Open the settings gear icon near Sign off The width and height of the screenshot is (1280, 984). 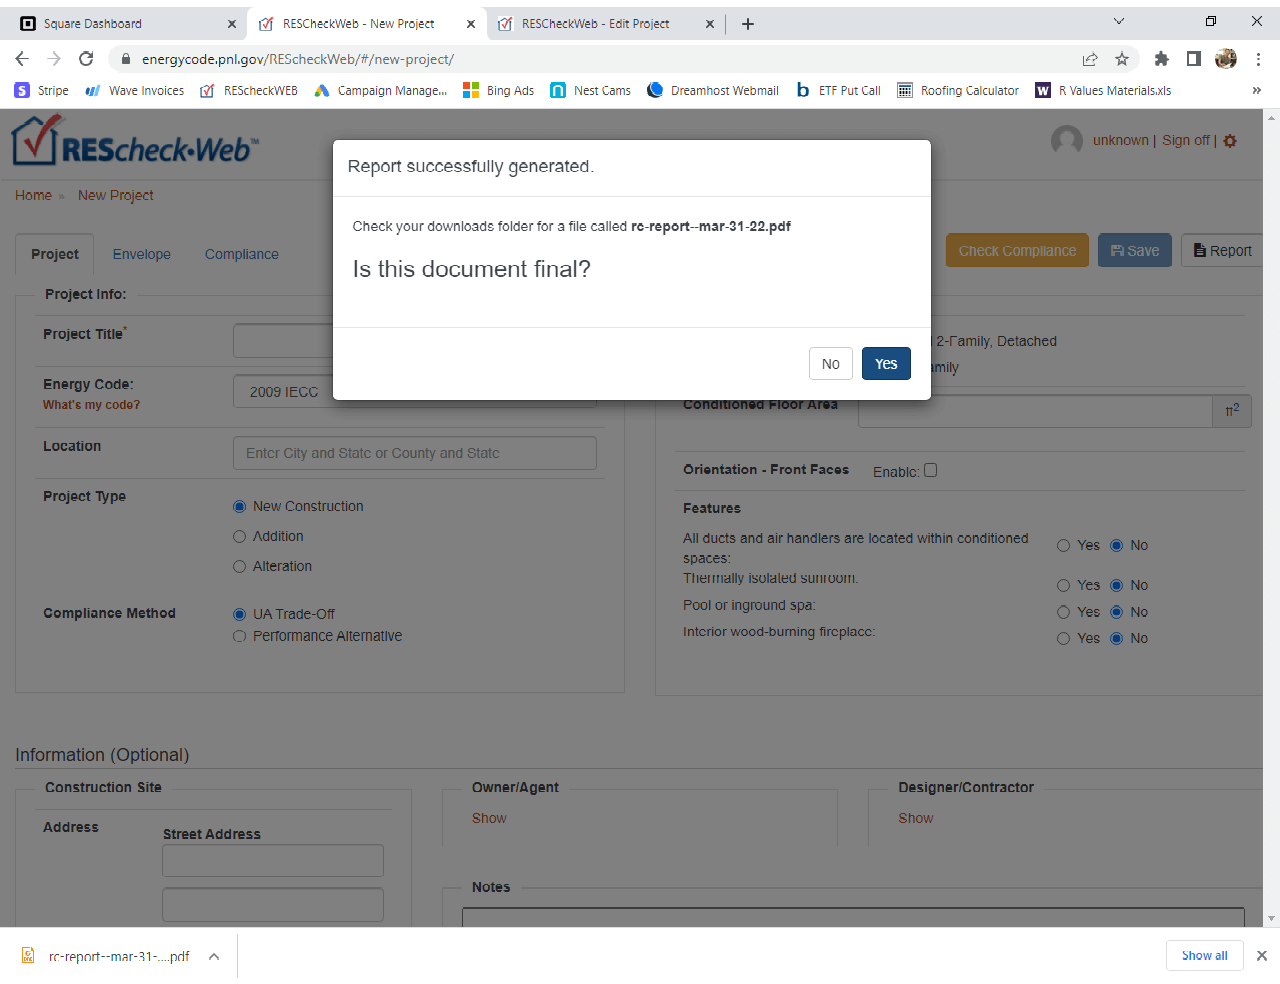coord(1230,141)
